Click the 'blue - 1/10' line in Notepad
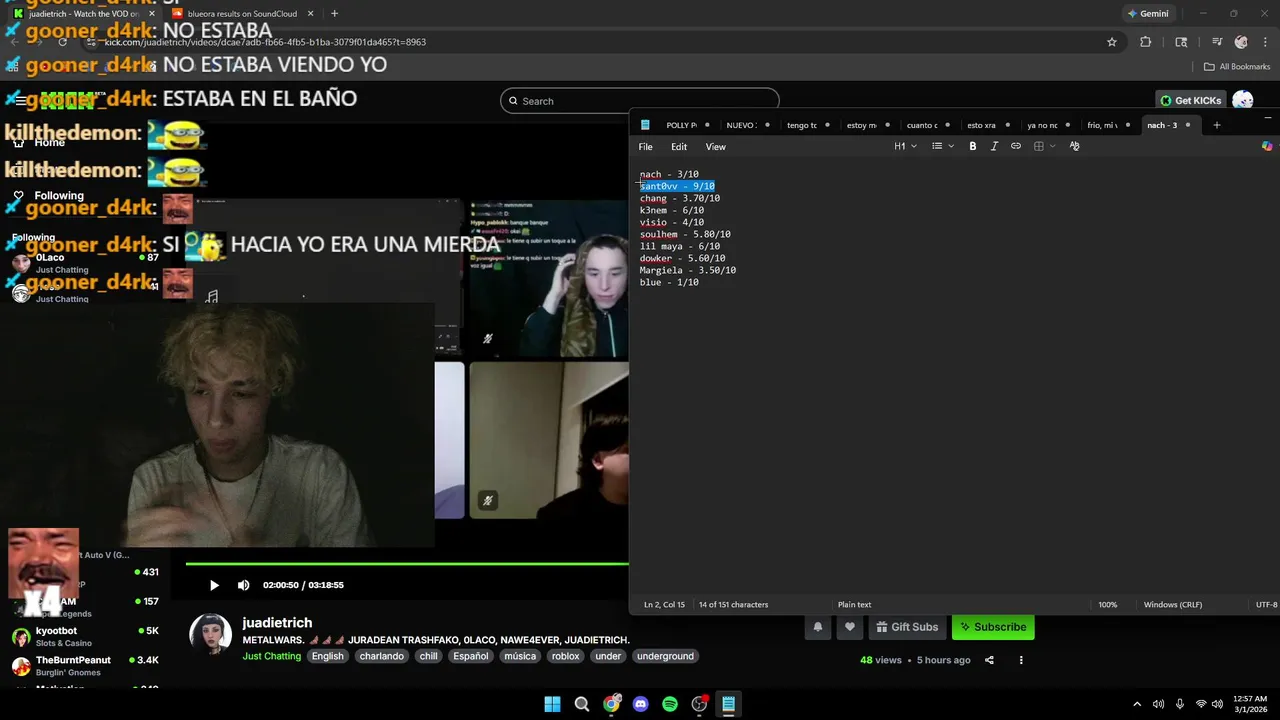 coord(669,282)
